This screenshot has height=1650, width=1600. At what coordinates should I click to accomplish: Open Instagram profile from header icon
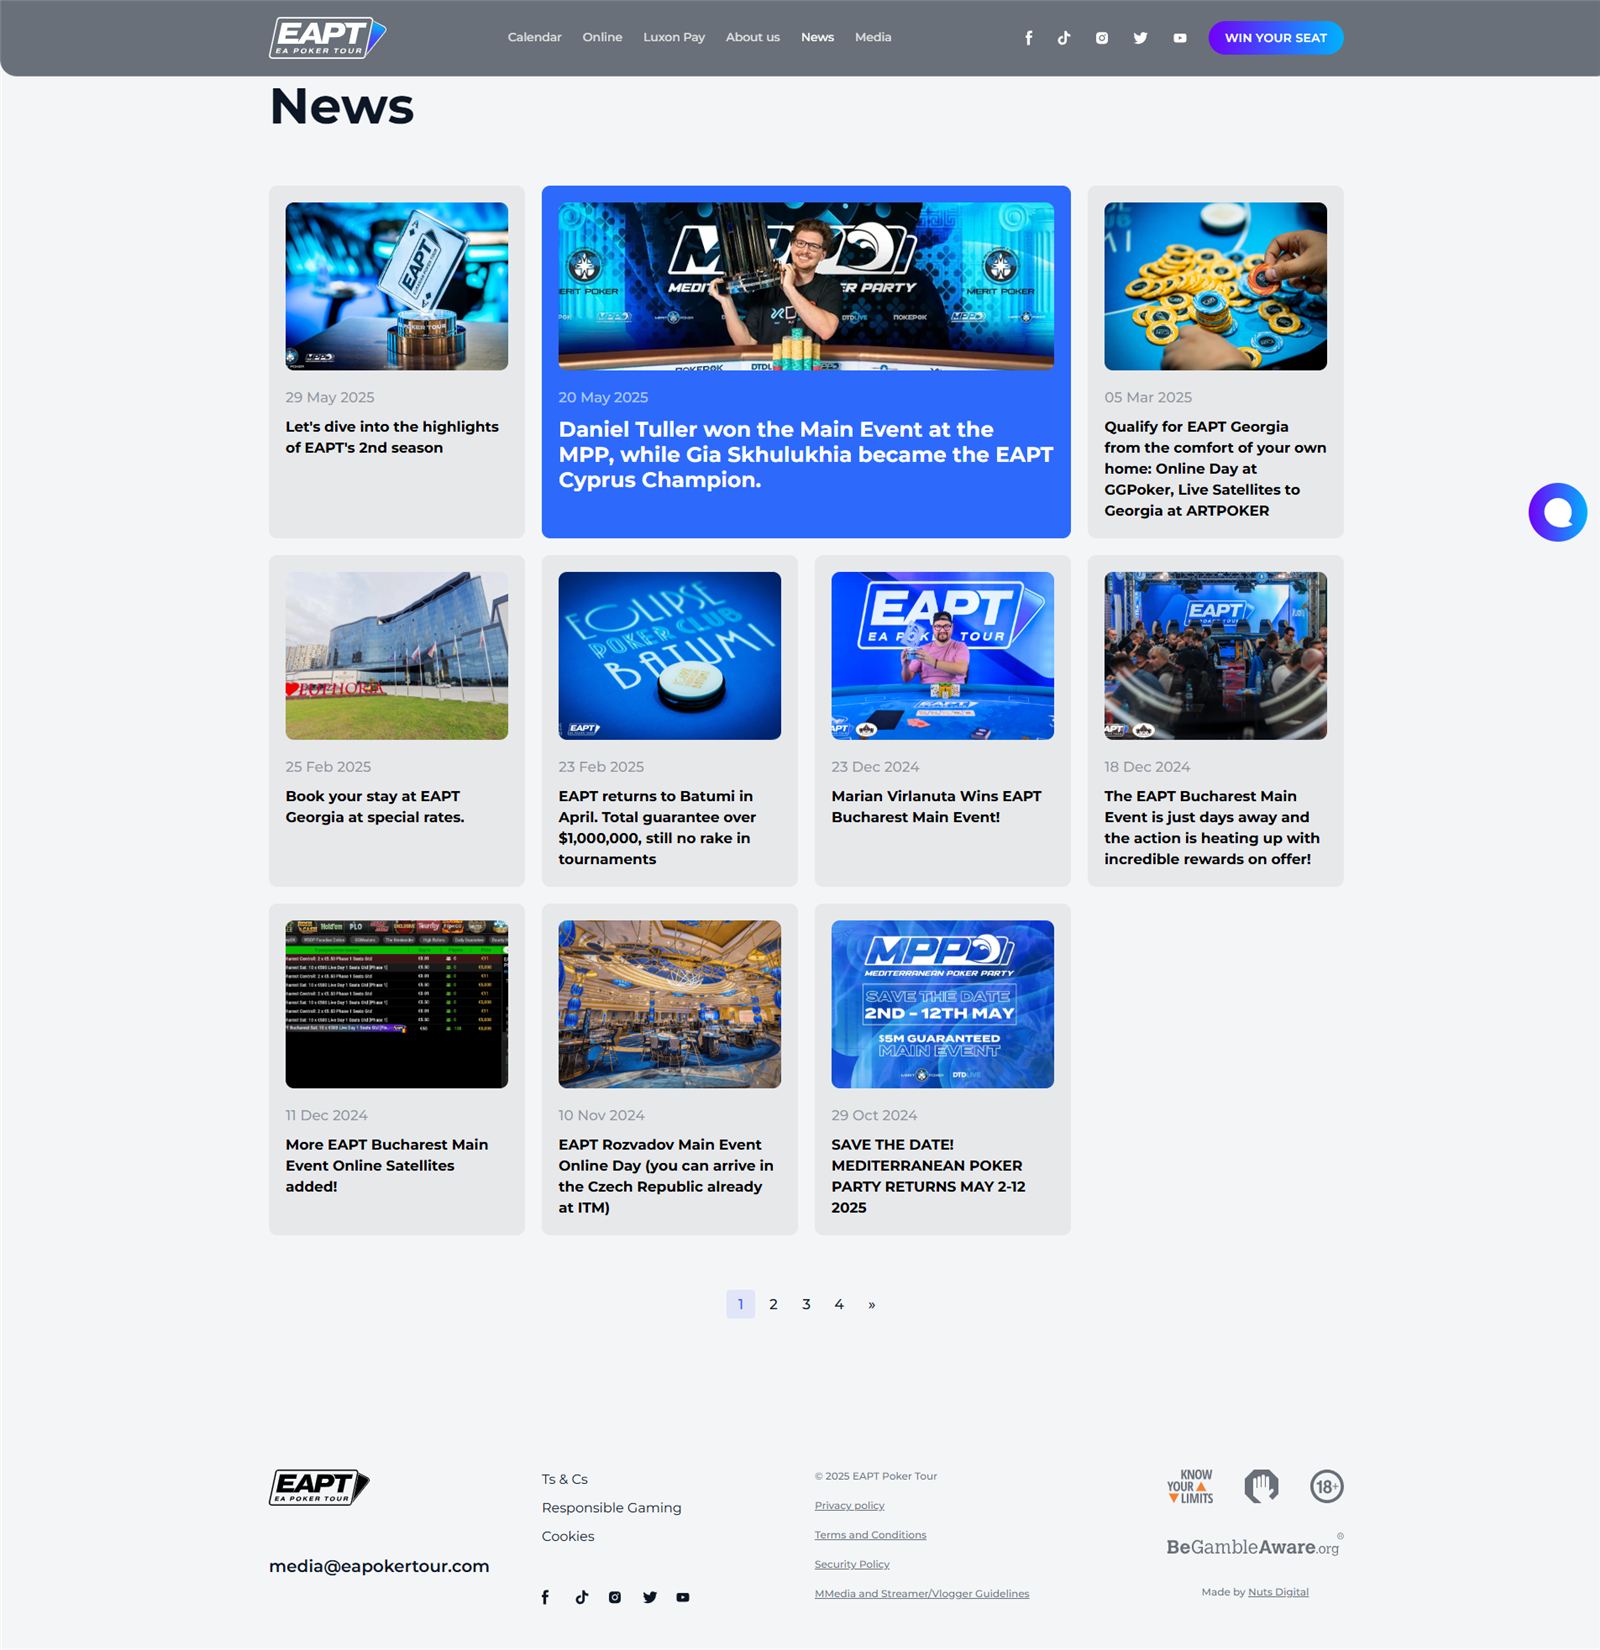[x=1101, y=38]
